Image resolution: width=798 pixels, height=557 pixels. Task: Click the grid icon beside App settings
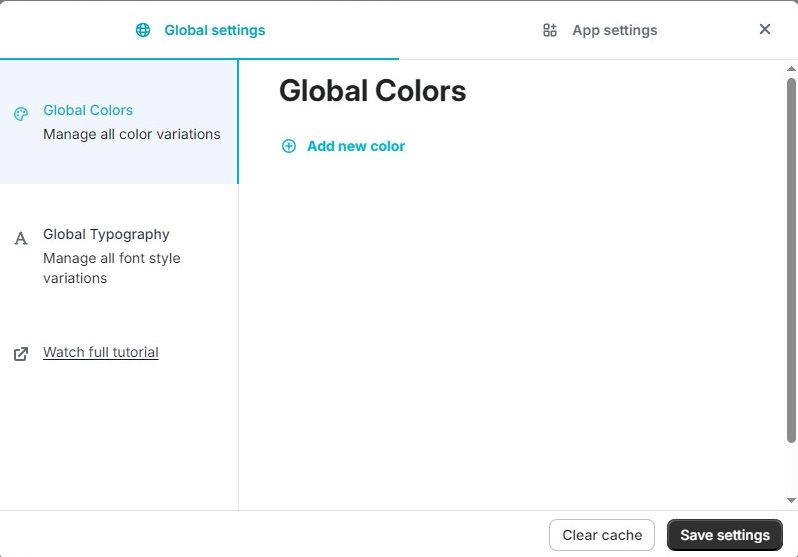tap(549, 30)
